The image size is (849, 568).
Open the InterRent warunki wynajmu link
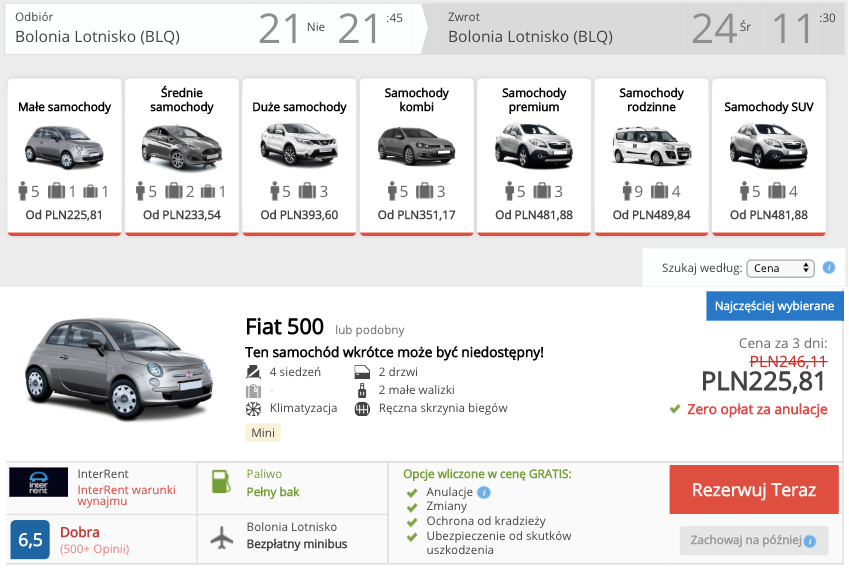(x=127, y=495)
